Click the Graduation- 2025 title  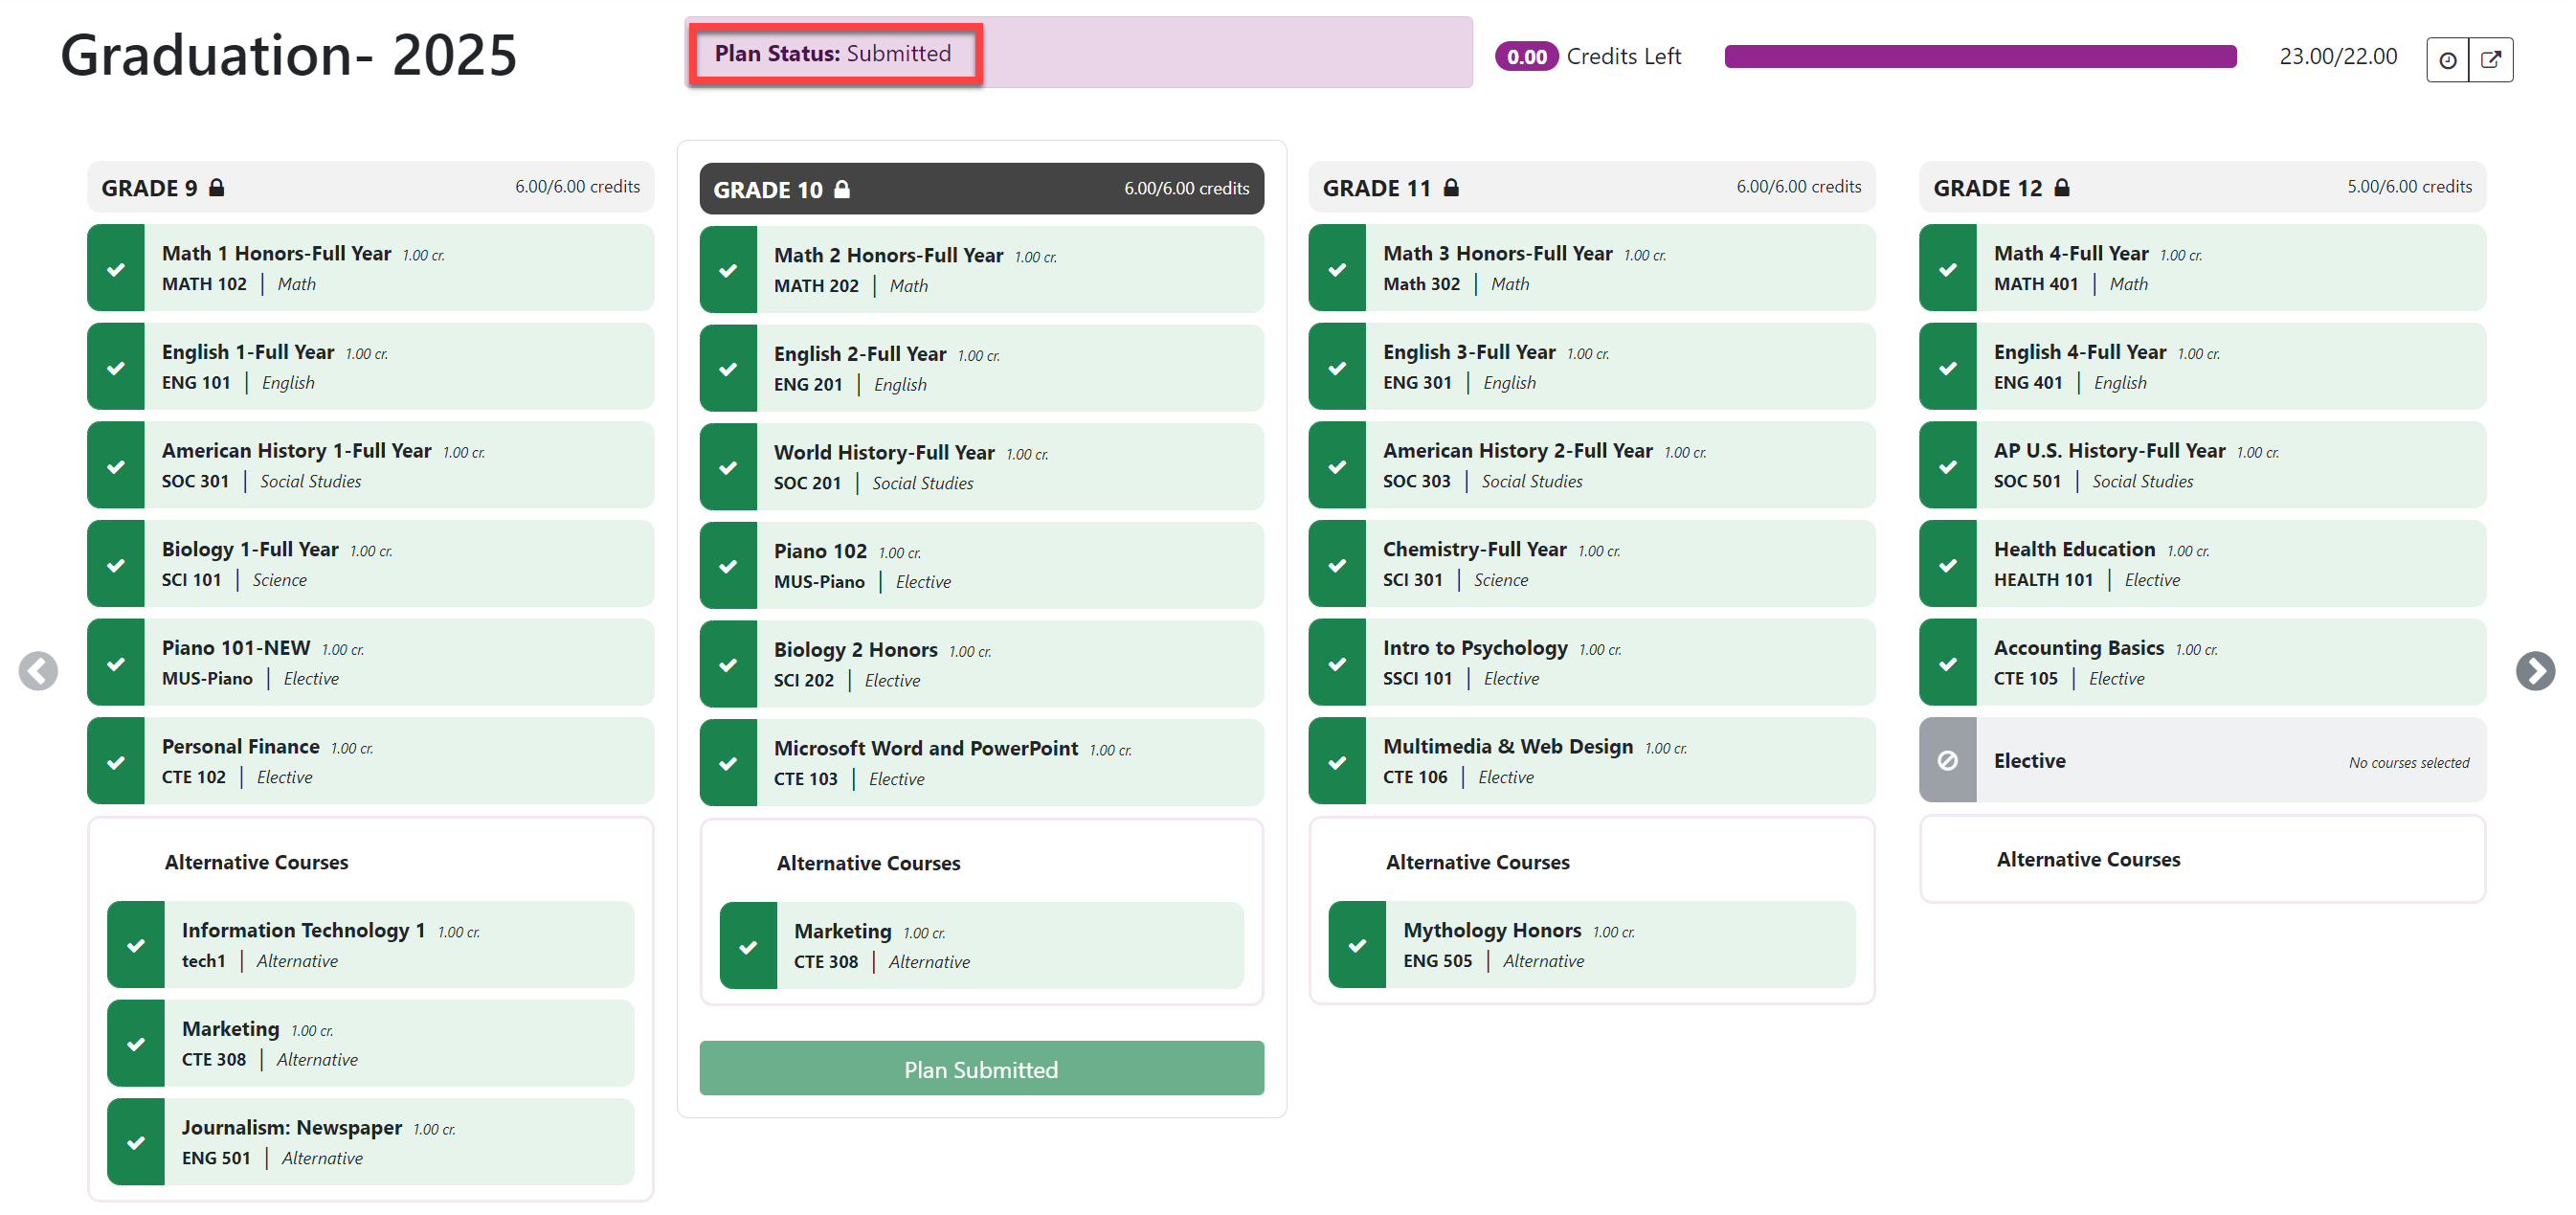tap(289, 55)
